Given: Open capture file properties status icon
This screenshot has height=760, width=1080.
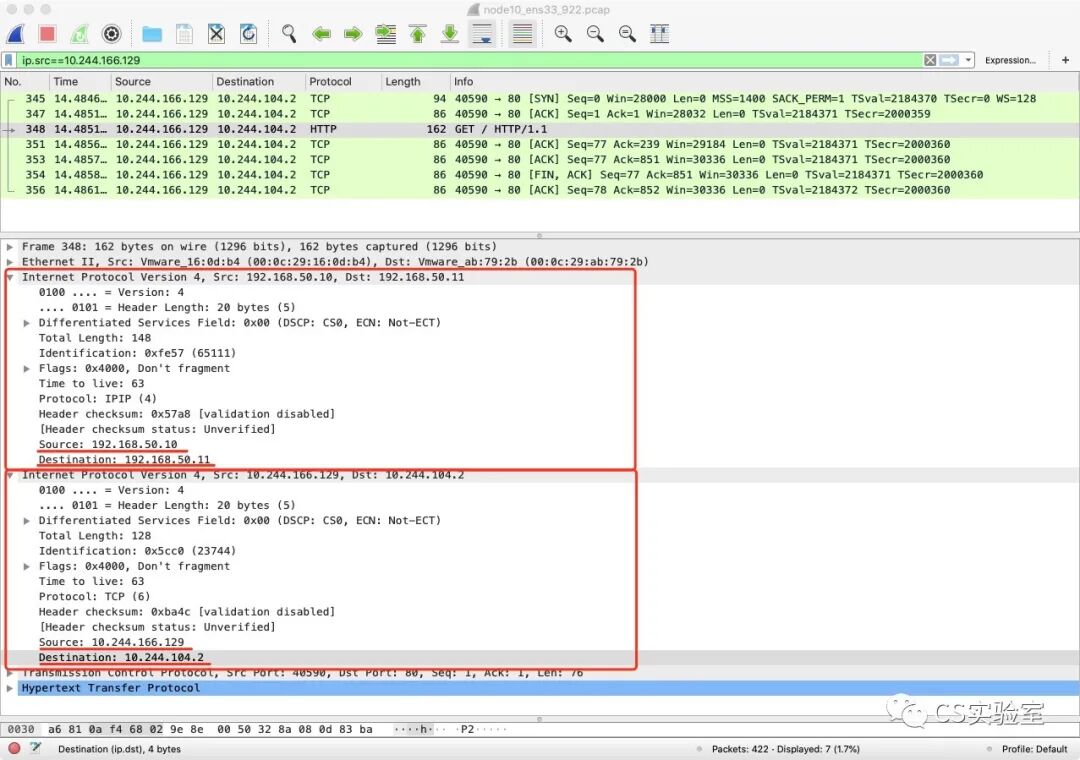Looking at the screenshot, I should pyautogui.click(x=35, y=748).
